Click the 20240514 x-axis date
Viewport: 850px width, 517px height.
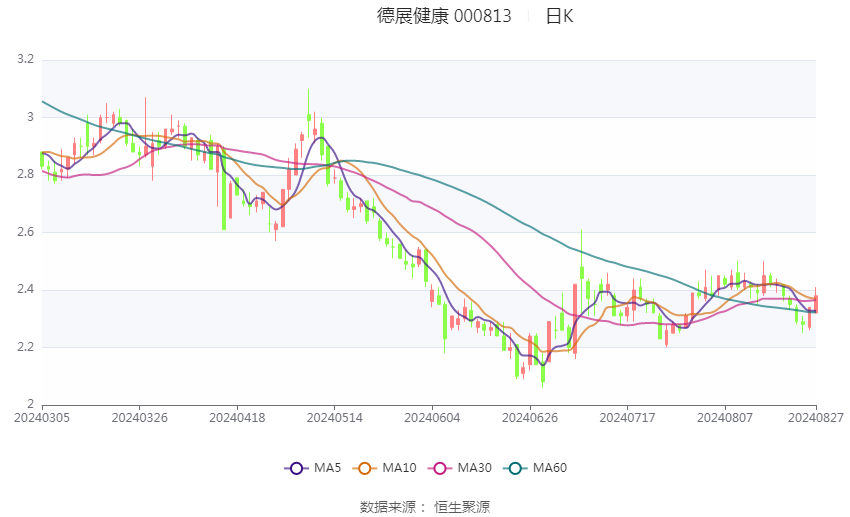[x=334, y=418]
